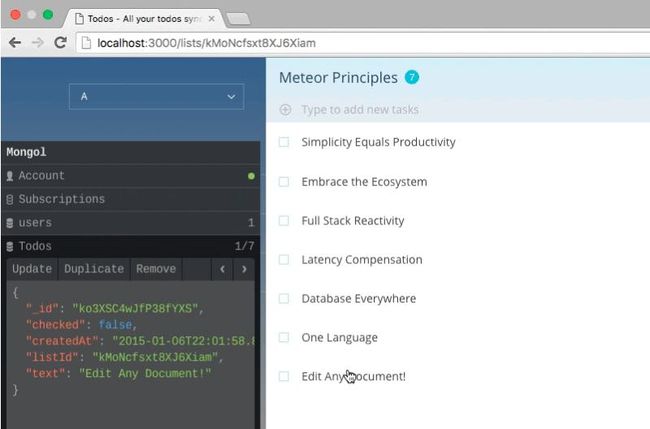Click the _id value ko3XSC4wJfP38fYXS
650x429 pixels.
pyautogui.click(x=136, y=309)
